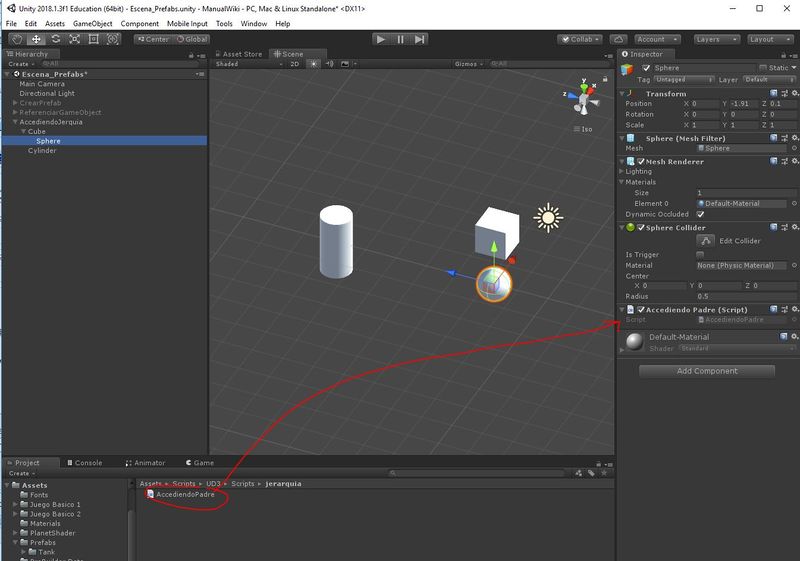Expand Juego Basico 1 folder
The image size is (800, 561).
(15, 504)
